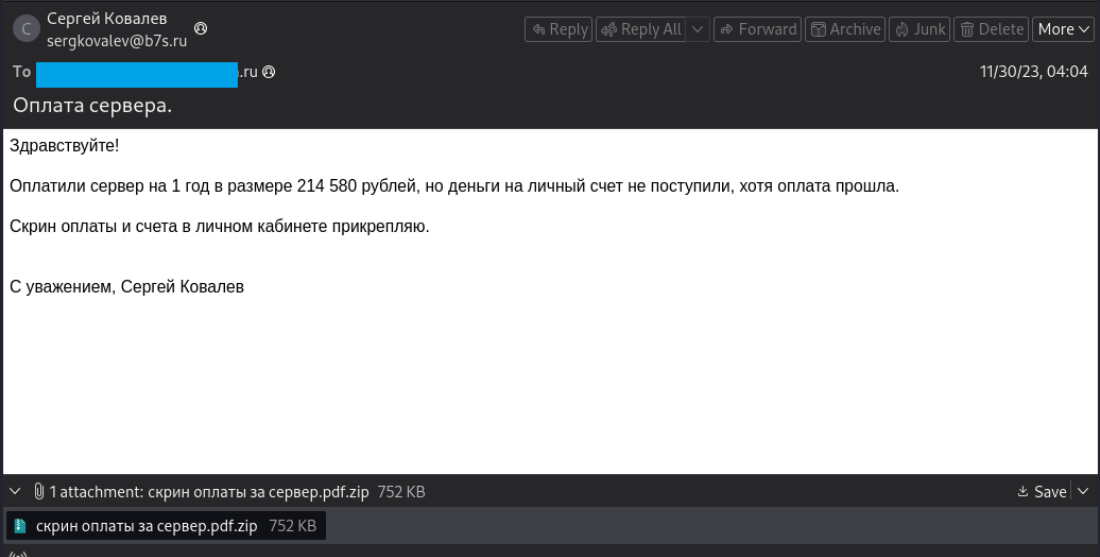The height and width of the screenshot is (557, 1100).
Task: Archive this message
Action: pyautogui.click(x=845, y=29)
